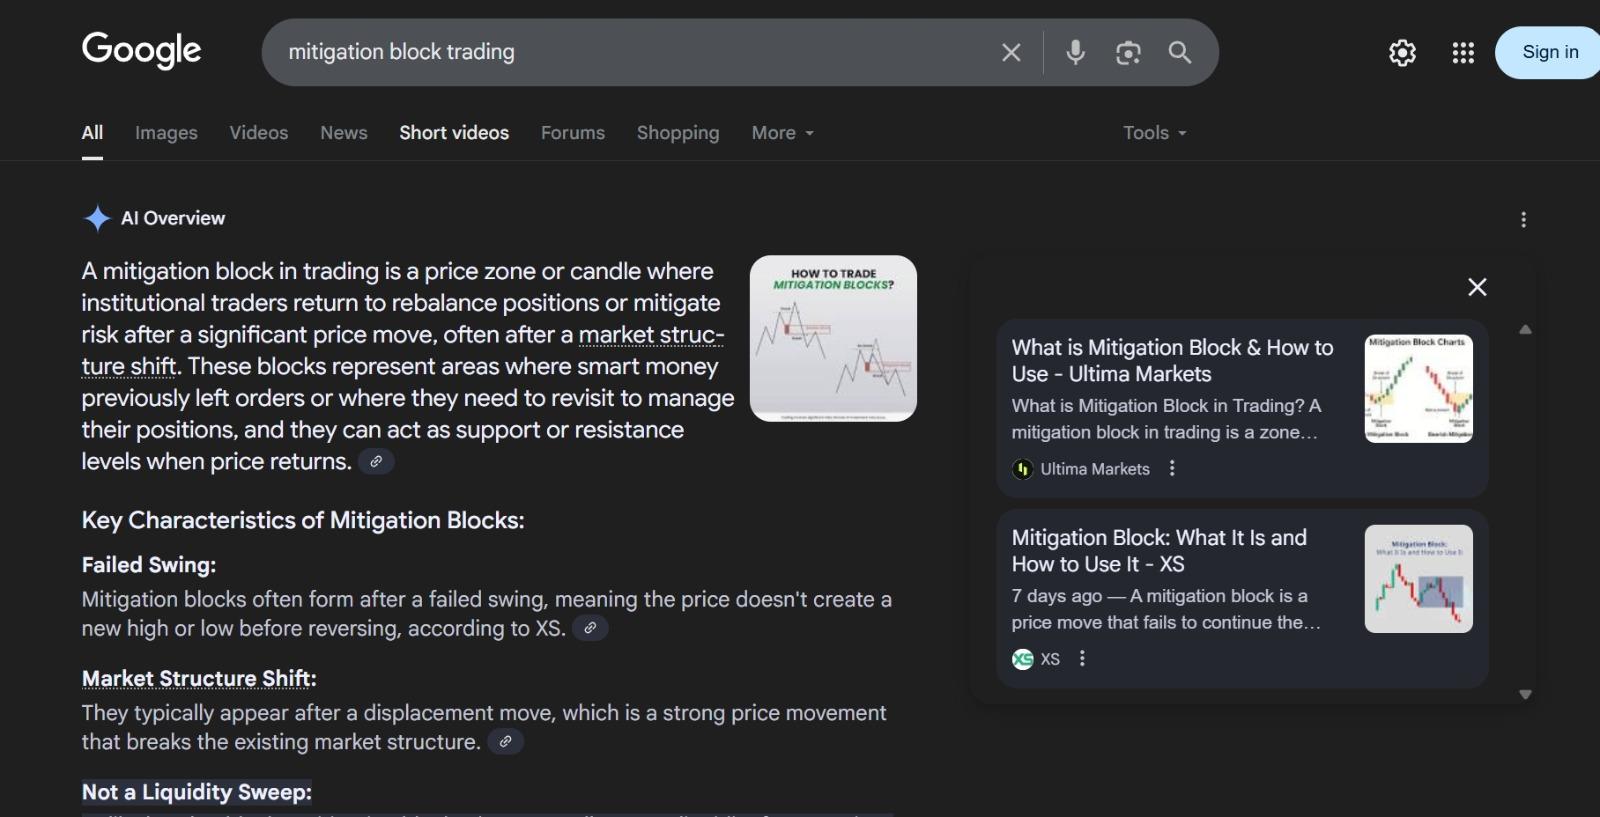Viewport: 1600px width, 817px height.
Task: Switch to the Videos tab
Action: pos(258,132)
